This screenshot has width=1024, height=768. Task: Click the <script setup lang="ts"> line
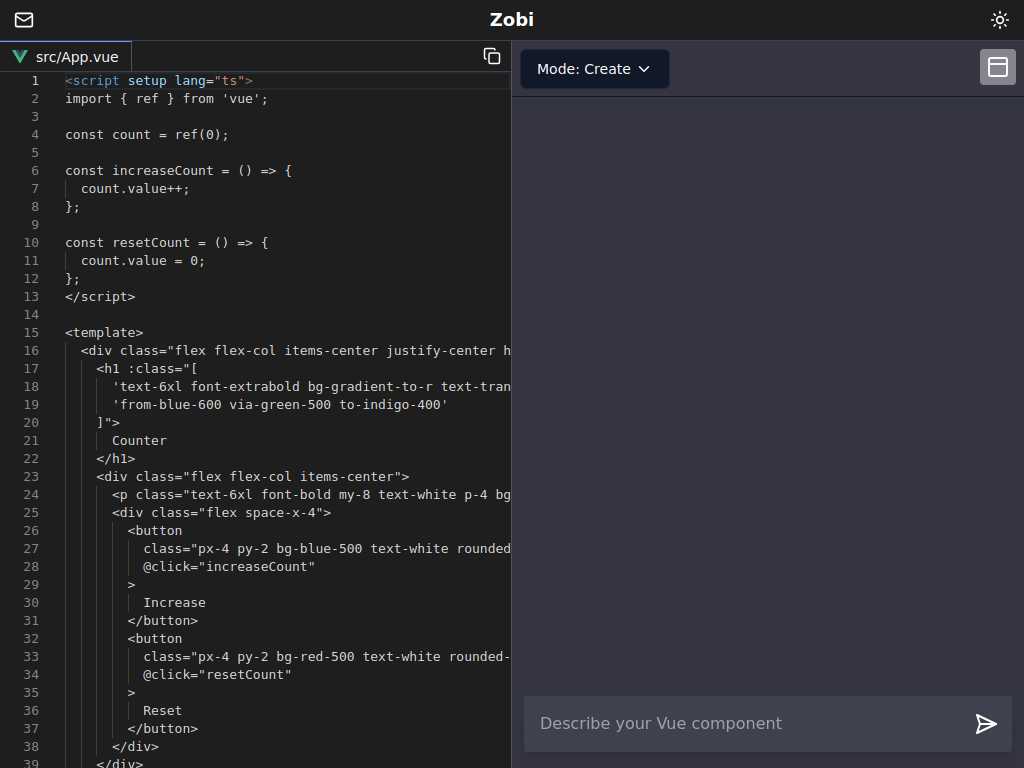click(159, 80)
